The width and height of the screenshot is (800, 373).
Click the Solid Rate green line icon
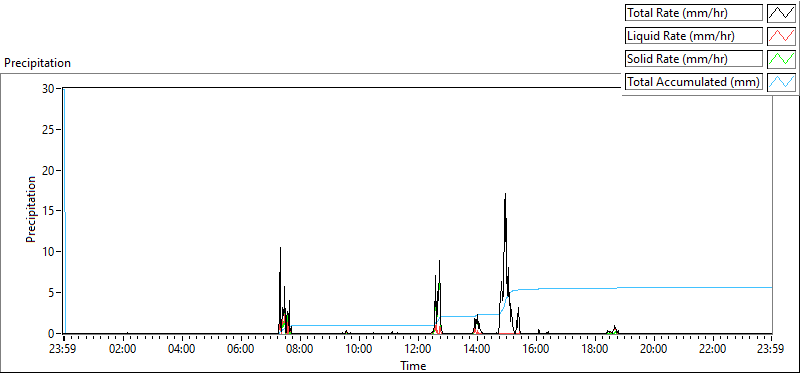[781, 59]
